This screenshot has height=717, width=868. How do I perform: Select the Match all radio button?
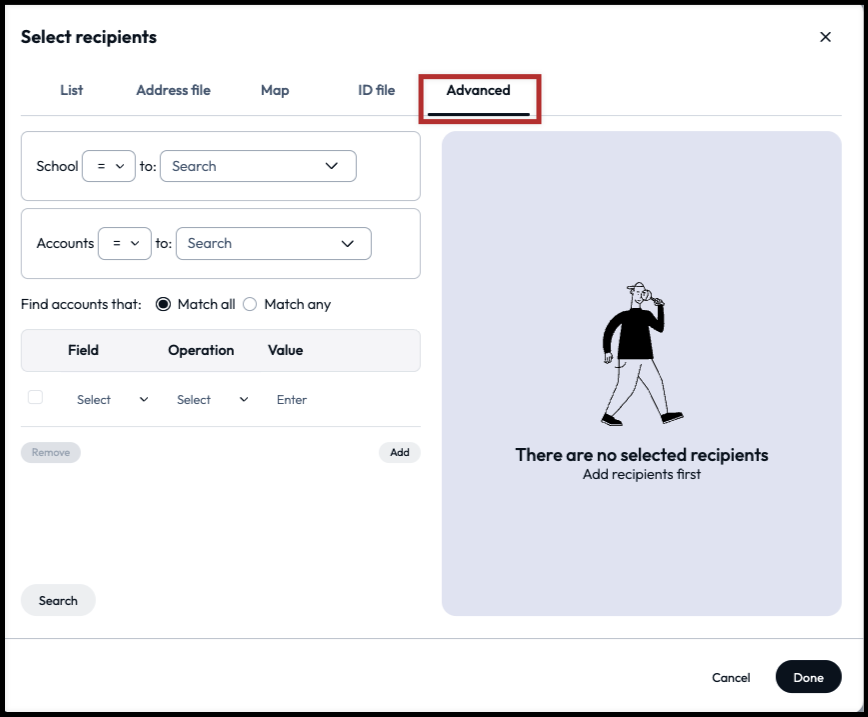164,304
